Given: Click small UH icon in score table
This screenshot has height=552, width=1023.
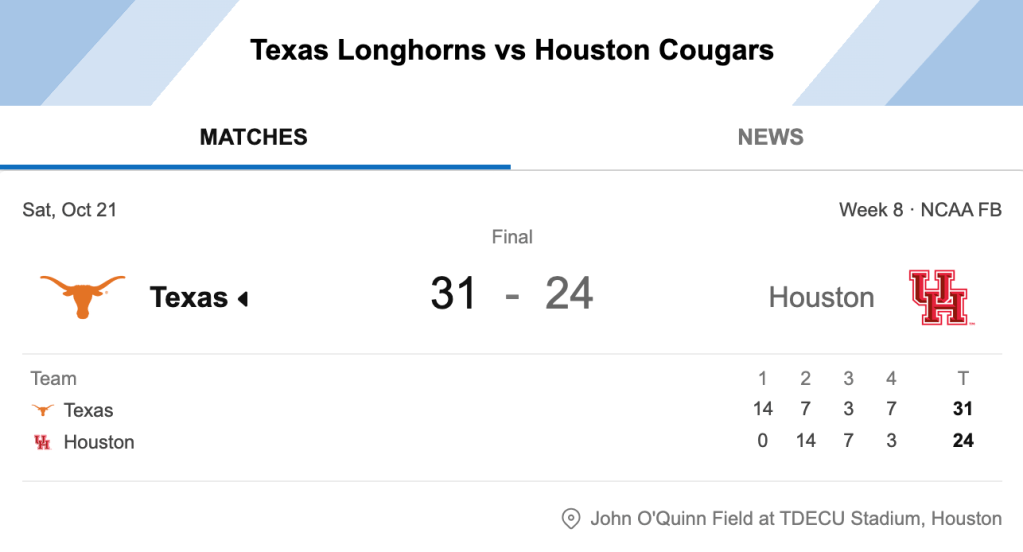Looking at the screenshot, I should coord(42,442).
